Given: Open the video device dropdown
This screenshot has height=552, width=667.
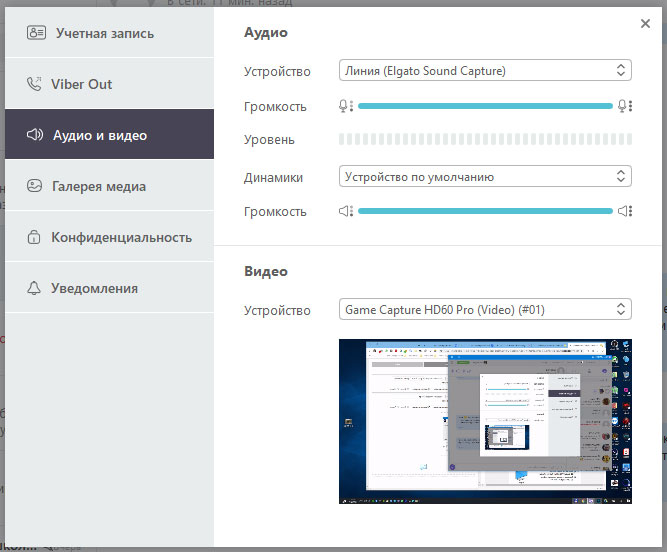Looking at the screenshot, I should (485, 309).
